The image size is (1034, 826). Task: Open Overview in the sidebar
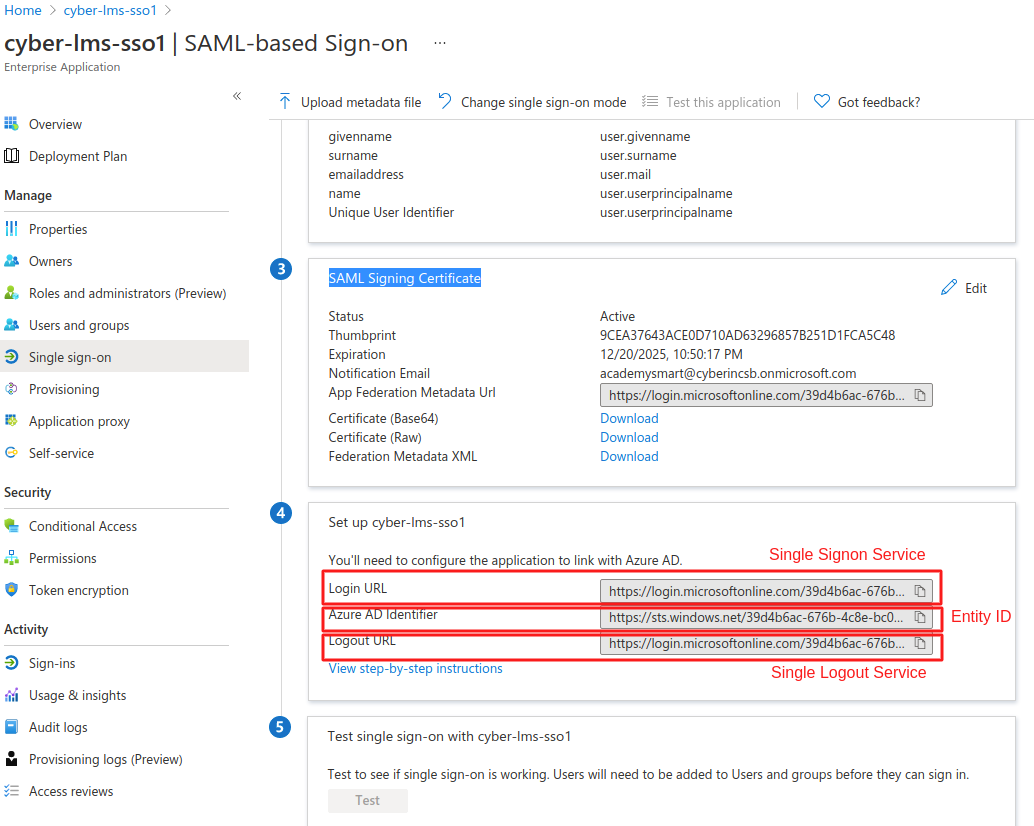click(x=55, y=124)
